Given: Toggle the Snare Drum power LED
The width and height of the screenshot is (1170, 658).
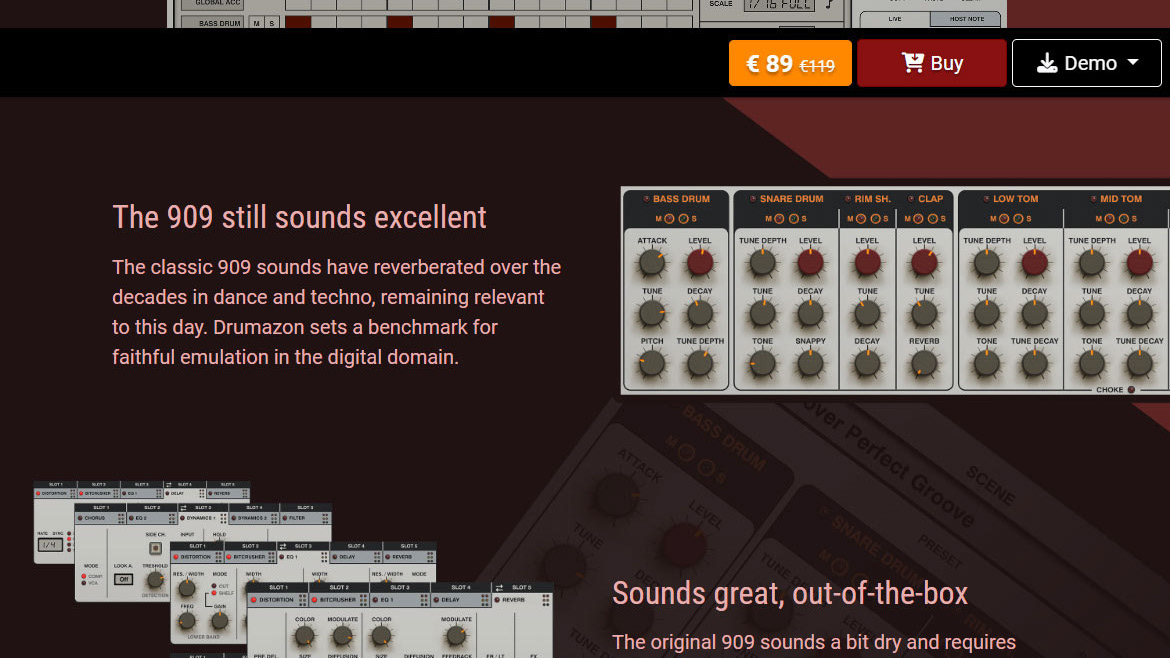Looking at the screenshot, I should 753,199.
